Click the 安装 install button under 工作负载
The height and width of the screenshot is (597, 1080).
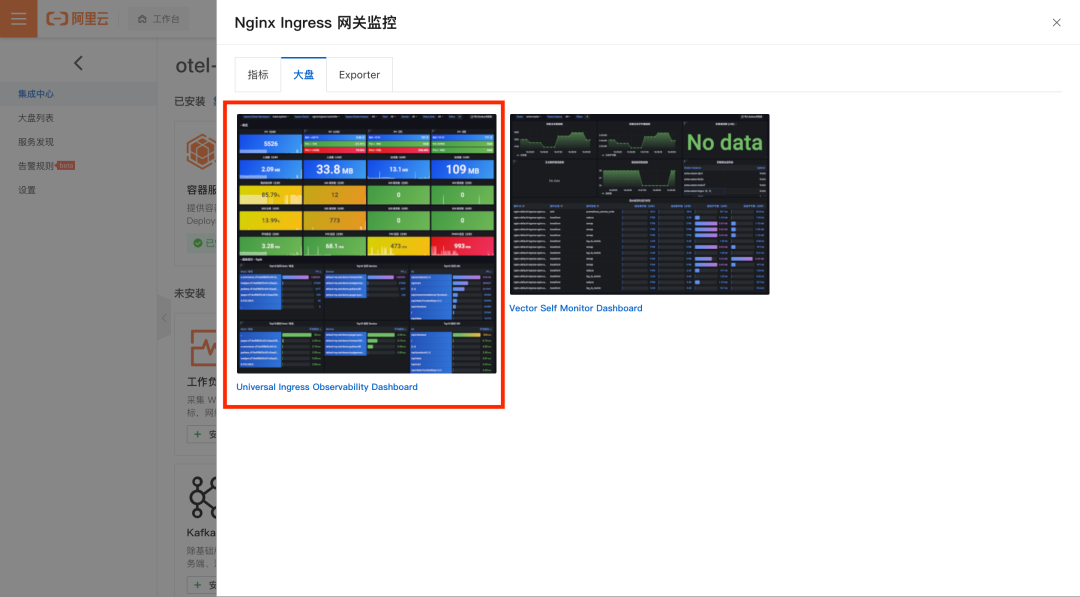205,434
